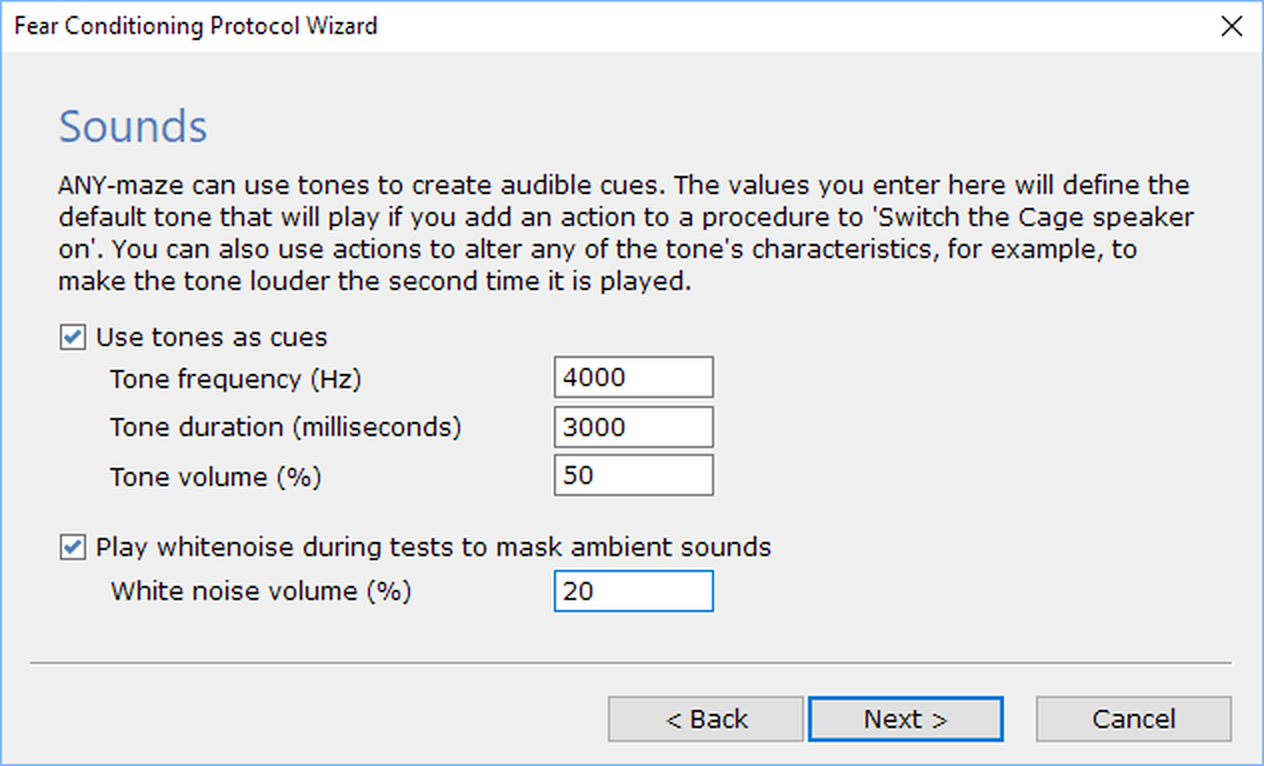Image resolution: width=1264 pixels, height=766 pixels.
Task: Click the horizontal separator above the buttons
Action: tap(631, 662)
